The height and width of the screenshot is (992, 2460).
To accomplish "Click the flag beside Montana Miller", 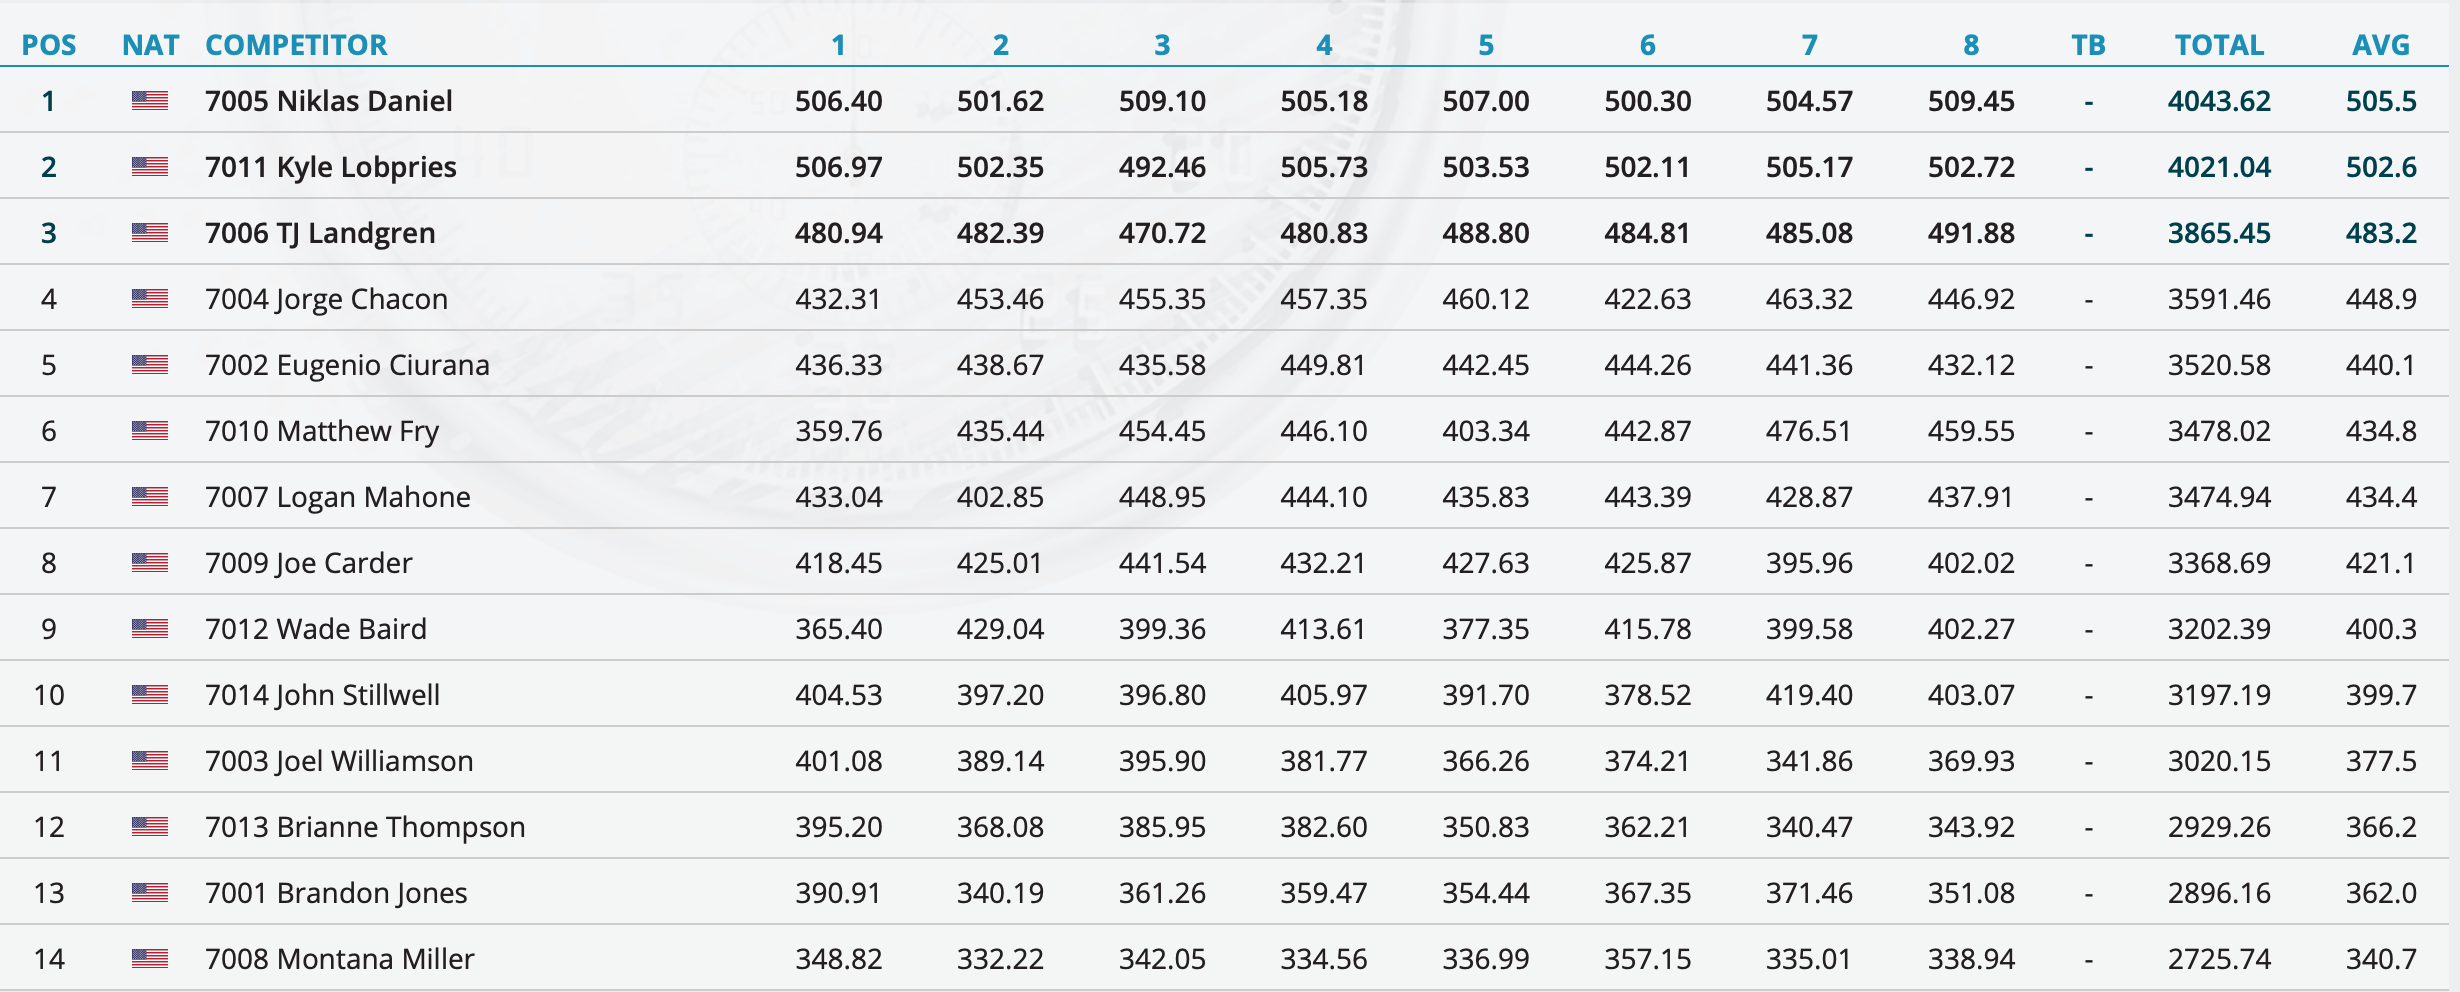I will (x=149, y=958).
